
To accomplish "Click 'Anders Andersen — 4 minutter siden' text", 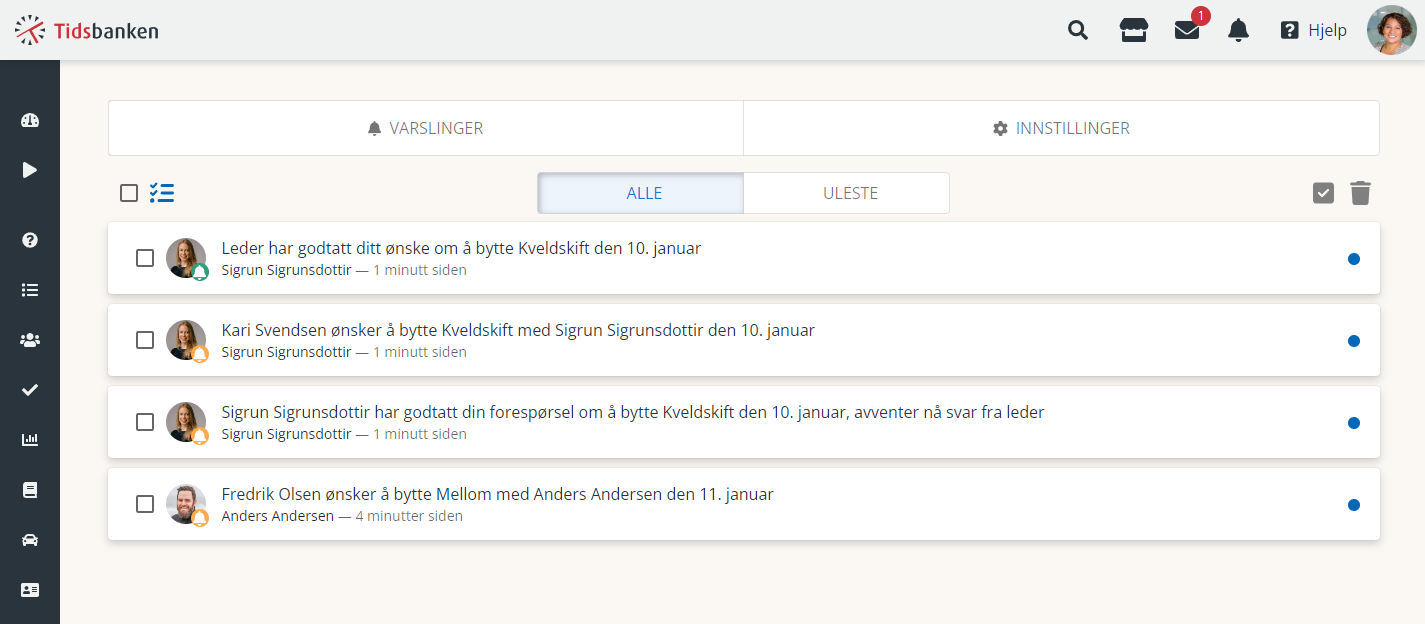I will click(x=342, y=516).
